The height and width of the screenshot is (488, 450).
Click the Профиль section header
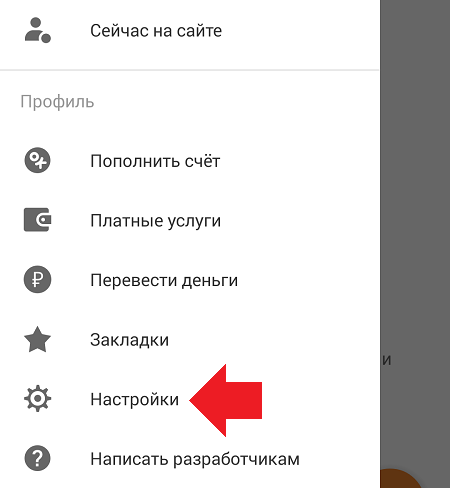point(57,102)
